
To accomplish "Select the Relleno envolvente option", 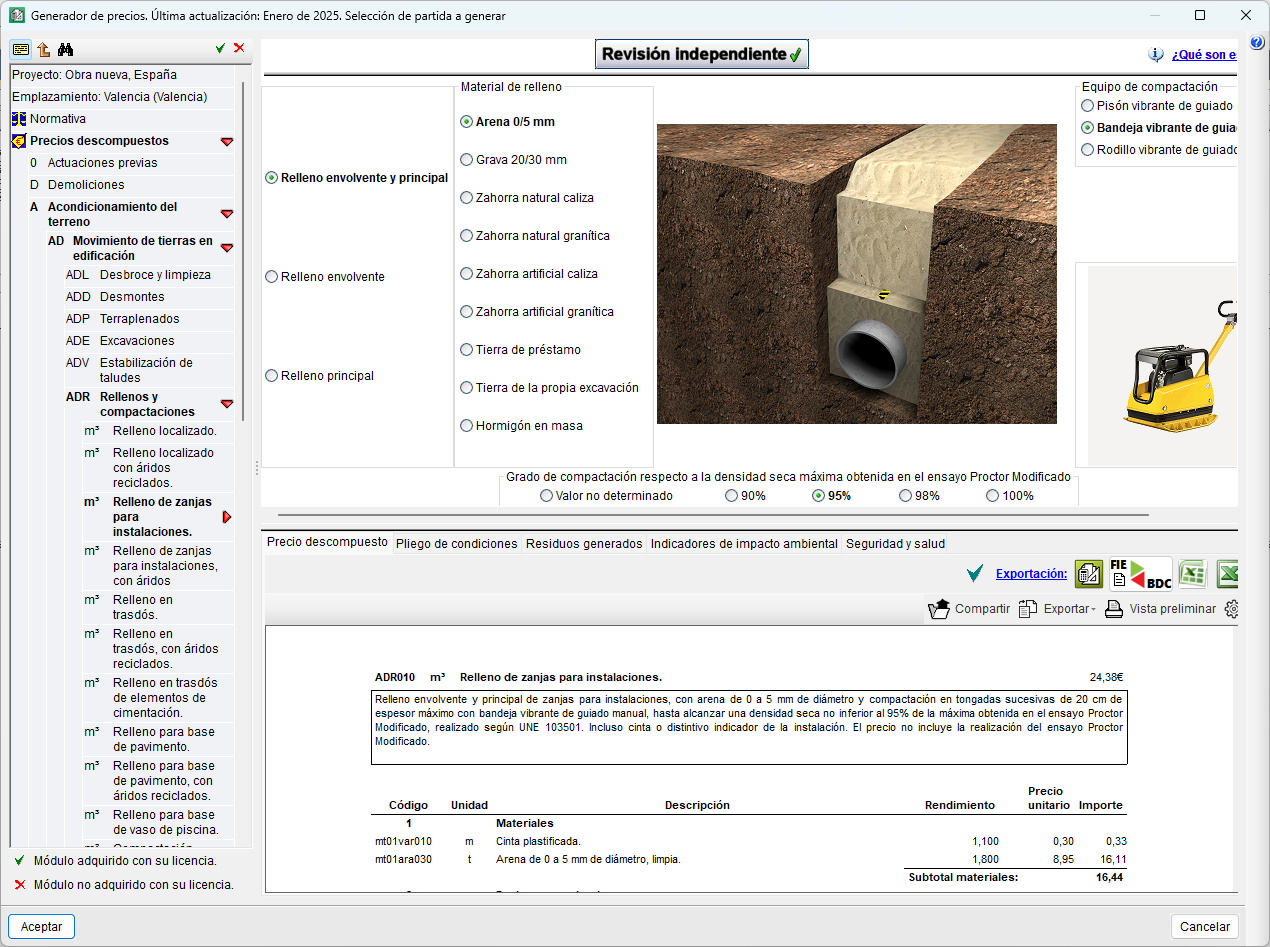I will click(271, 277).
